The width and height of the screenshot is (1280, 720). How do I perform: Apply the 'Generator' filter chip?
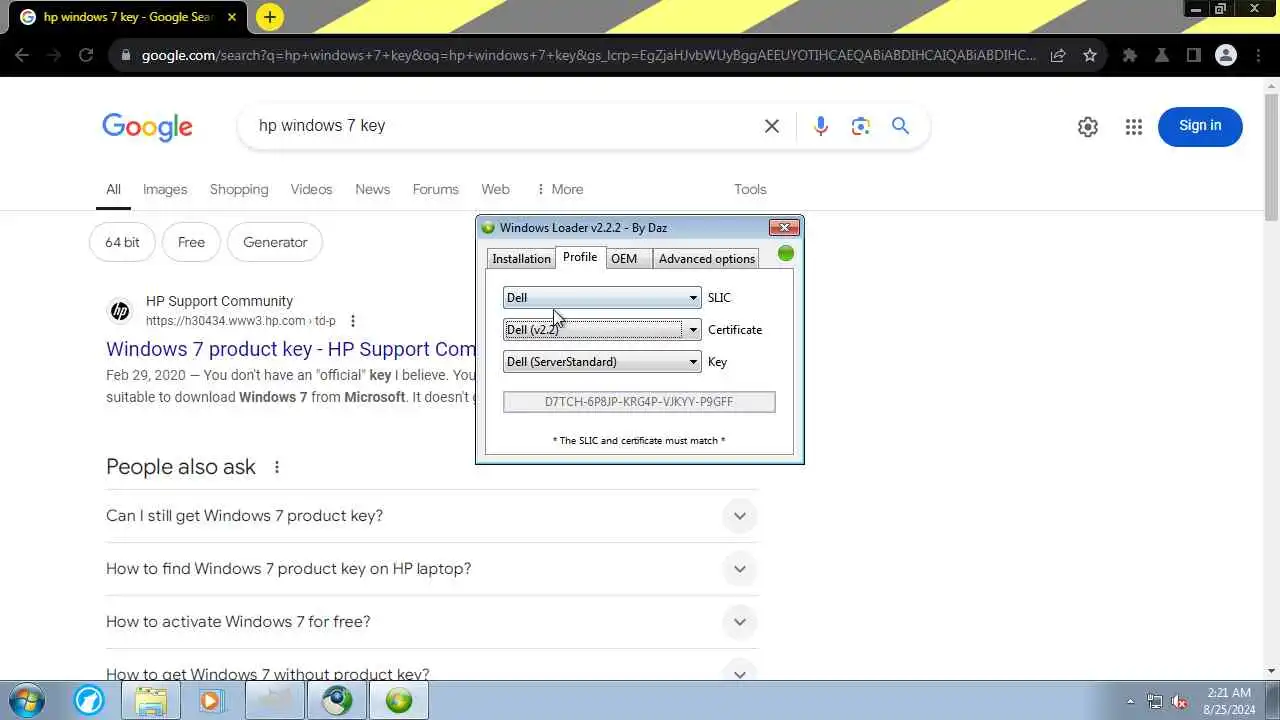(x=275, y=242)
